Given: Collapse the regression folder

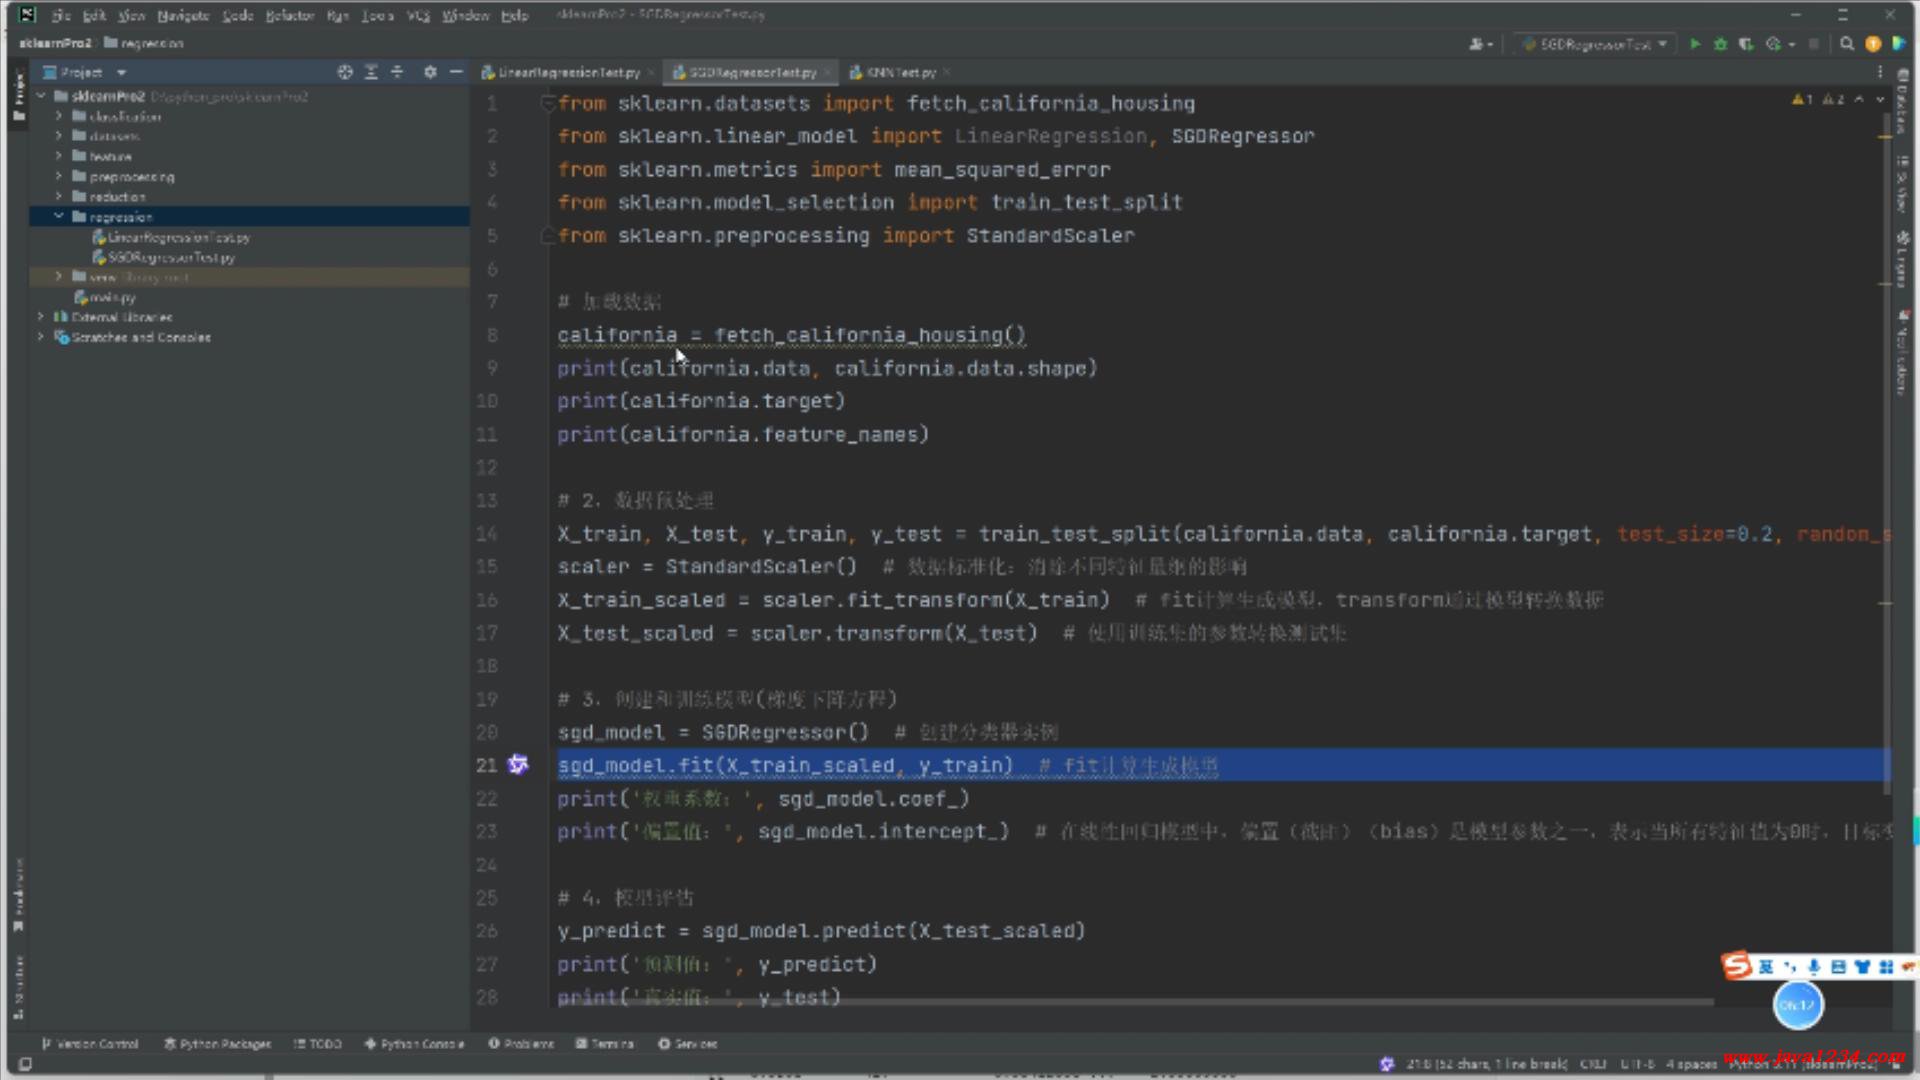Looking at the screenshot, I should point(59,216).
